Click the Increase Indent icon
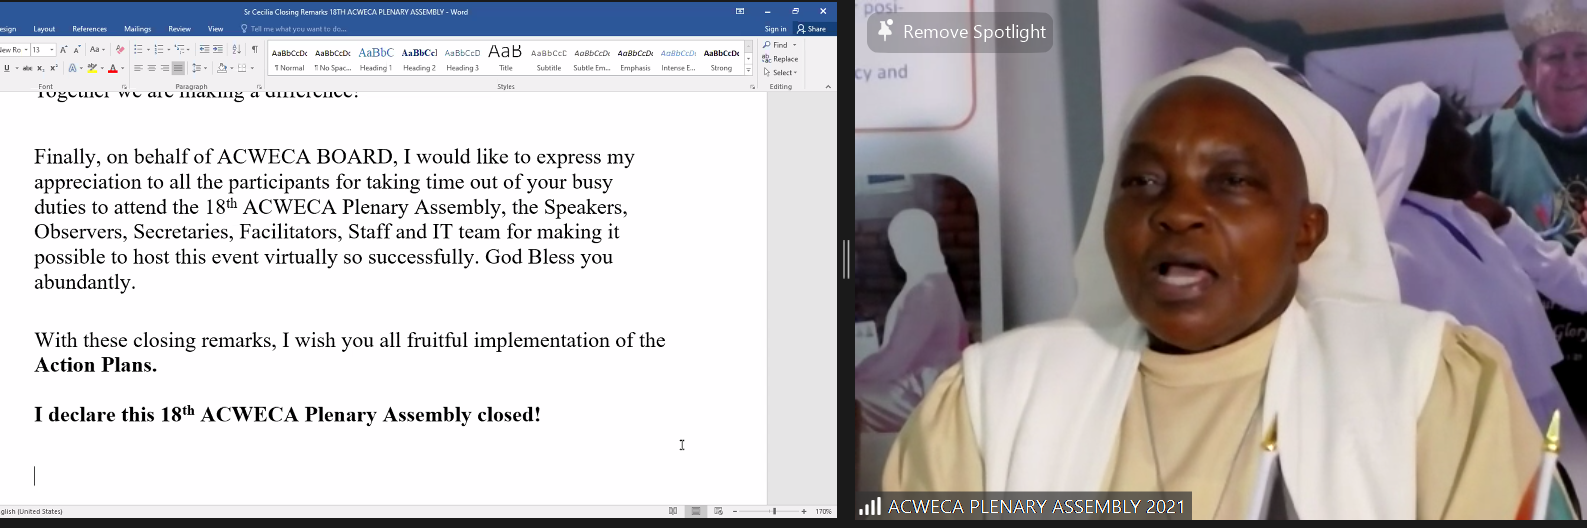 pyautogui.click(x=218, y=49)
